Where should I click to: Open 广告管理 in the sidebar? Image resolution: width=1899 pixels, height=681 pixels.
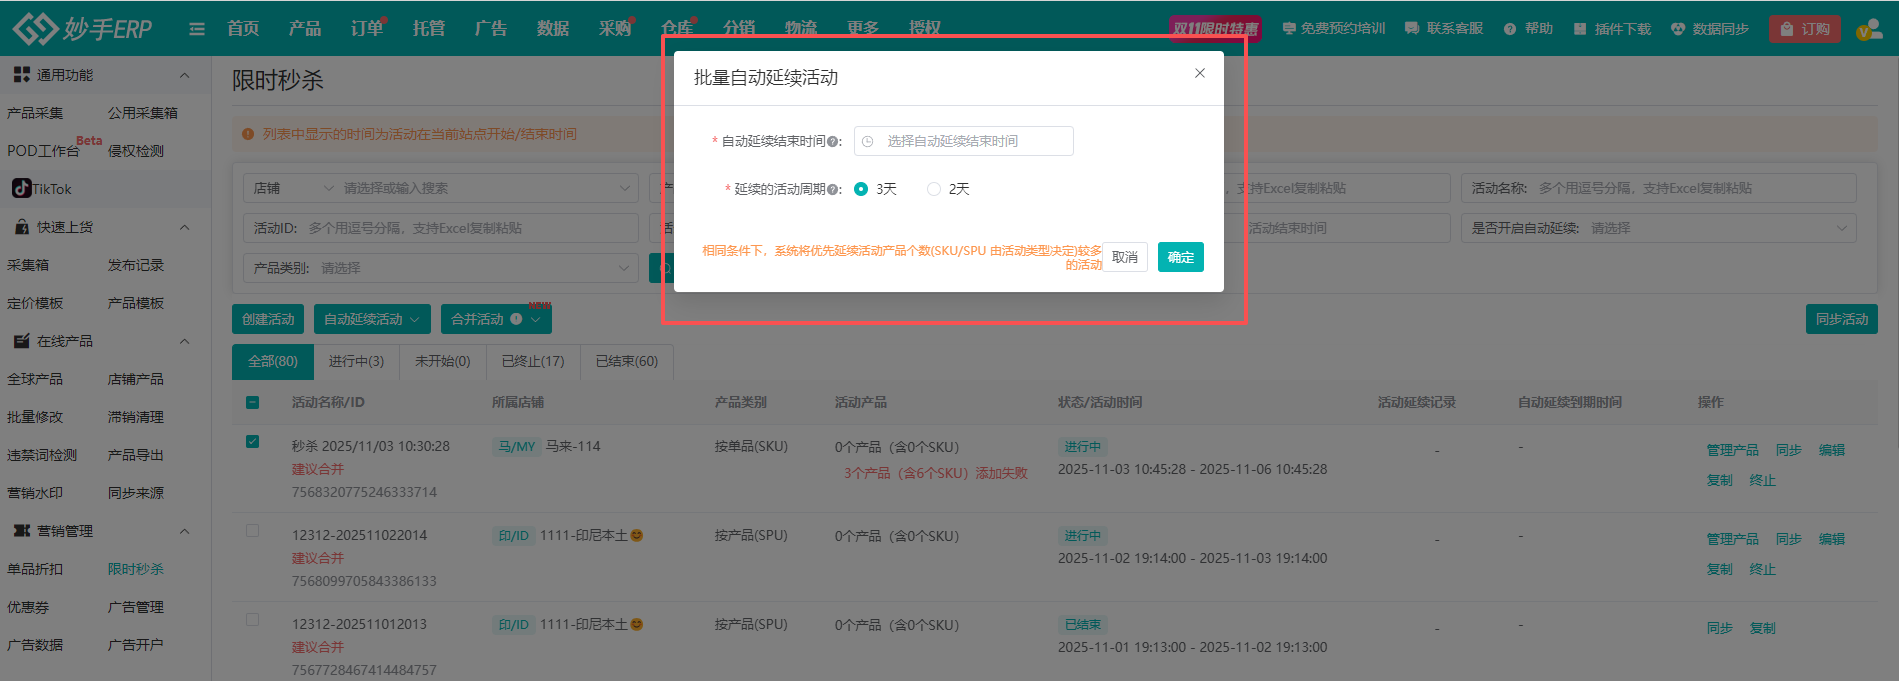(x=136, y=607)
